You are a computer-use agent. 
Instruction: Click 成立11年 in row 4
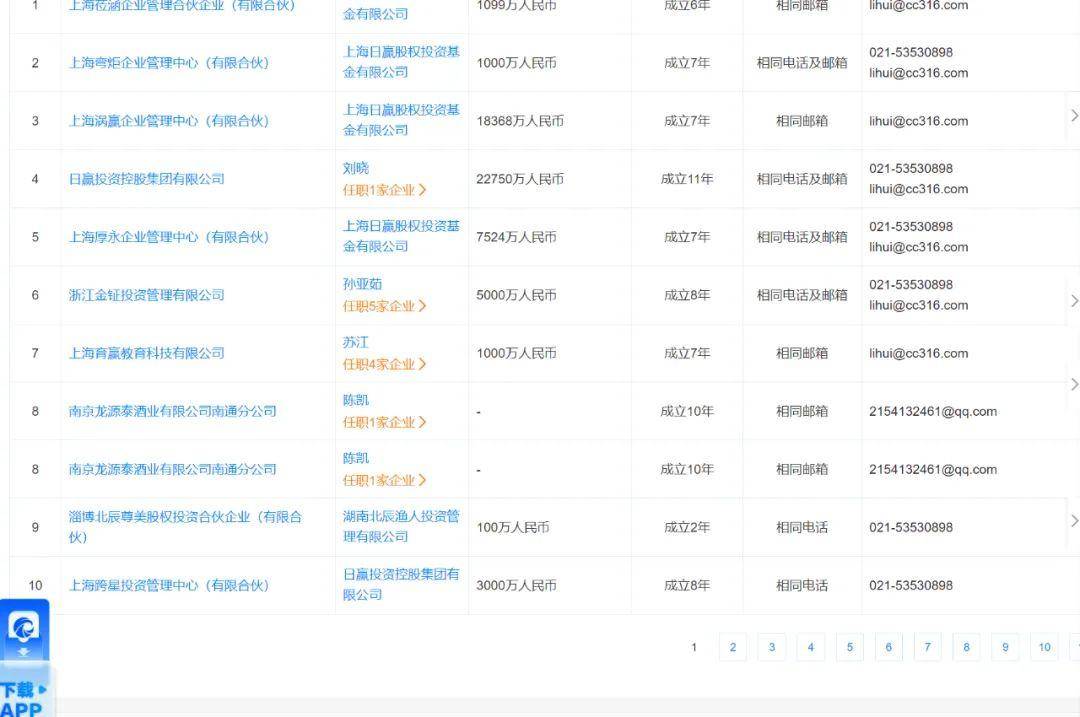[687, 179]
